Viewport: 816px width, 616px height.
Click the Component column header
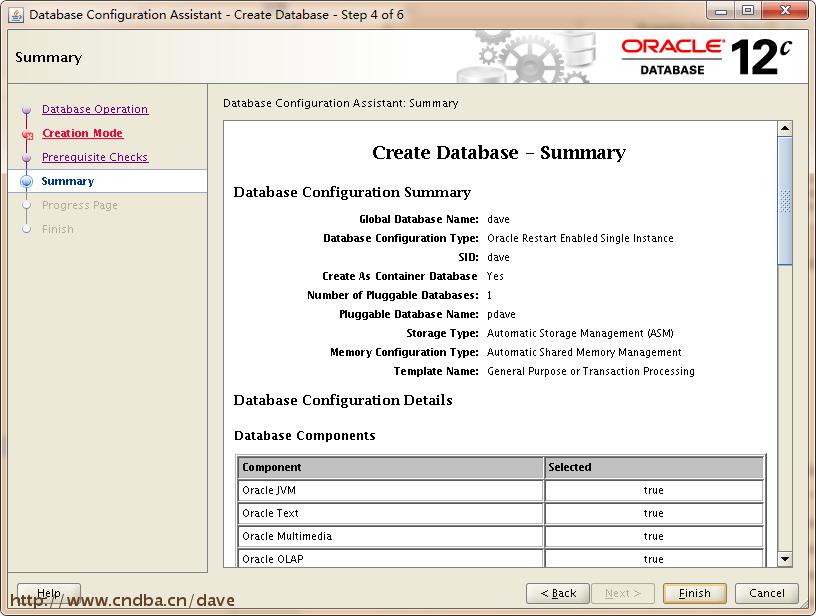[390, 467]
